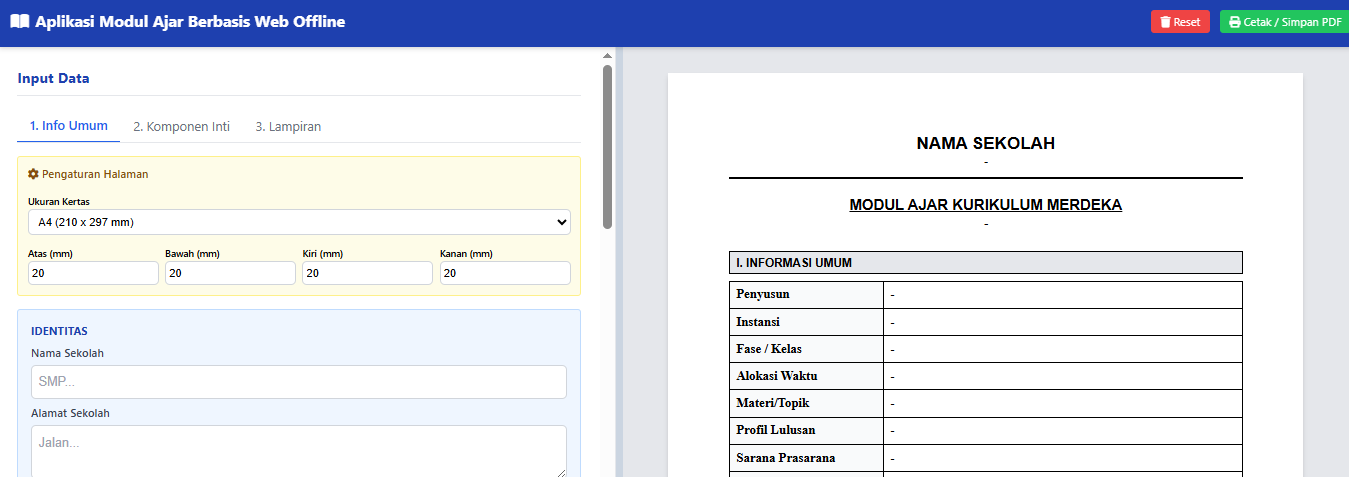Click the left panel scrollbar thumb
The width and height of the screenshot is (1349, 477).
click(607, 147)
